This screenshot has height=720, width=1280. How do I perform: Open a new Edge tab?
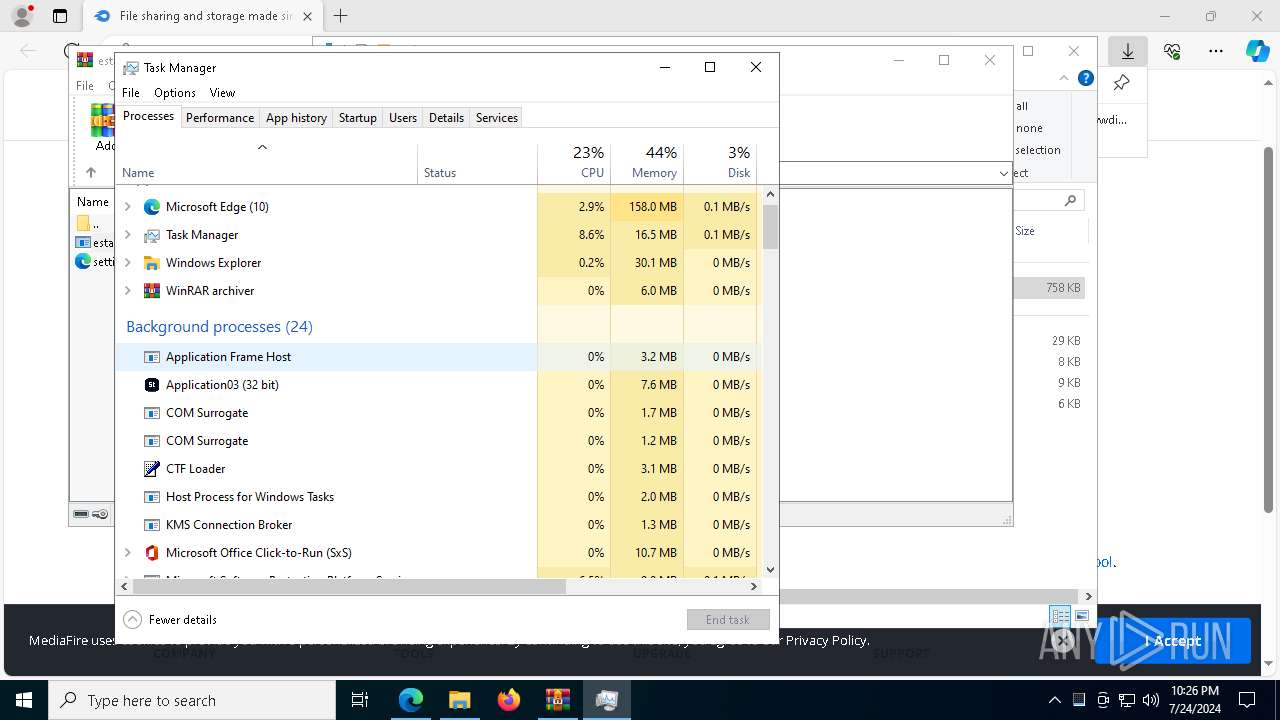click(341, 16)
